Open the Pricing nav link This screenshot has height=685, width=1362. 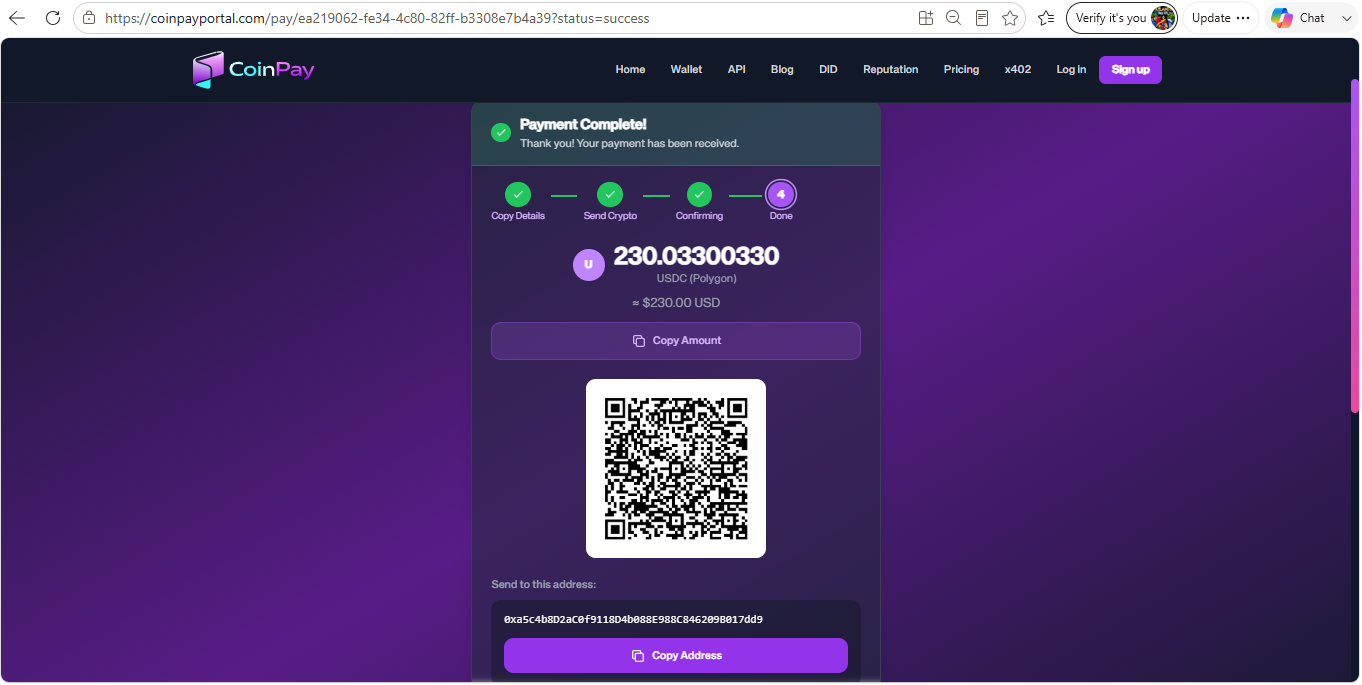[961, 70]
